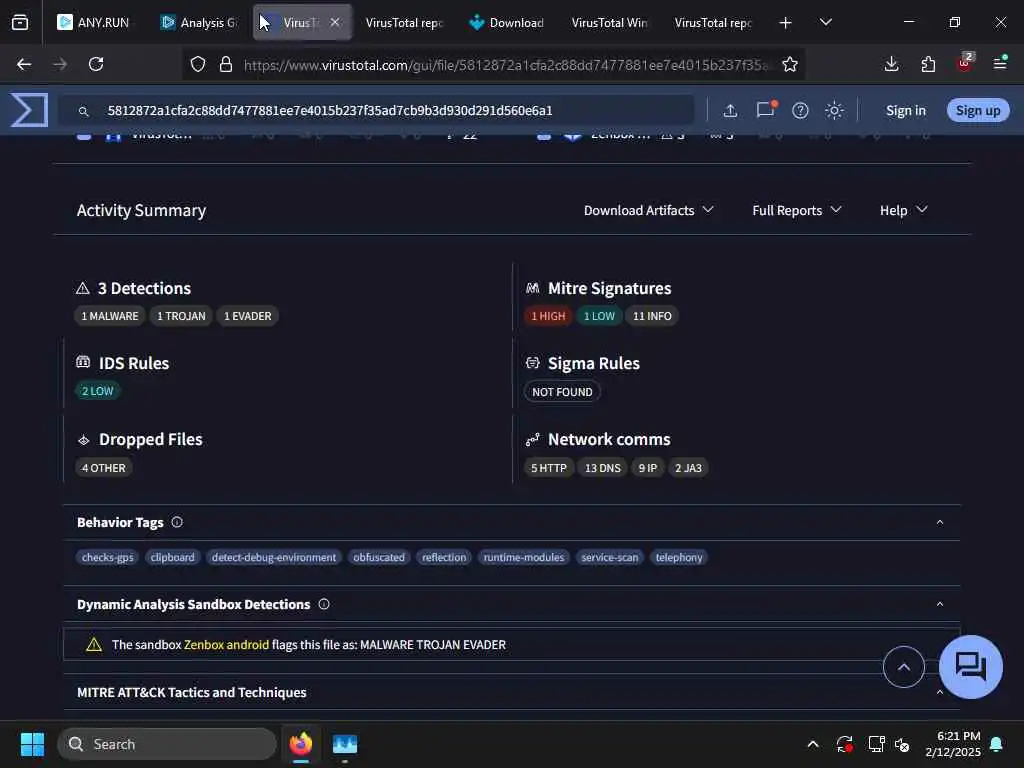Click the browser forward arrow
Viewport: 1024px width, 768px height.
click(x=60, y=64)
